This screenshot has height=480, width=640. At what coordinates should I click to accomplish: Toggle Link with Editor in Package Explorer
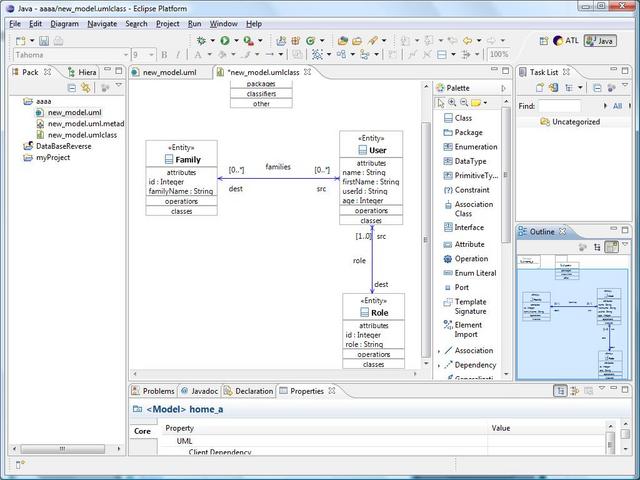[x=86, y=88]
